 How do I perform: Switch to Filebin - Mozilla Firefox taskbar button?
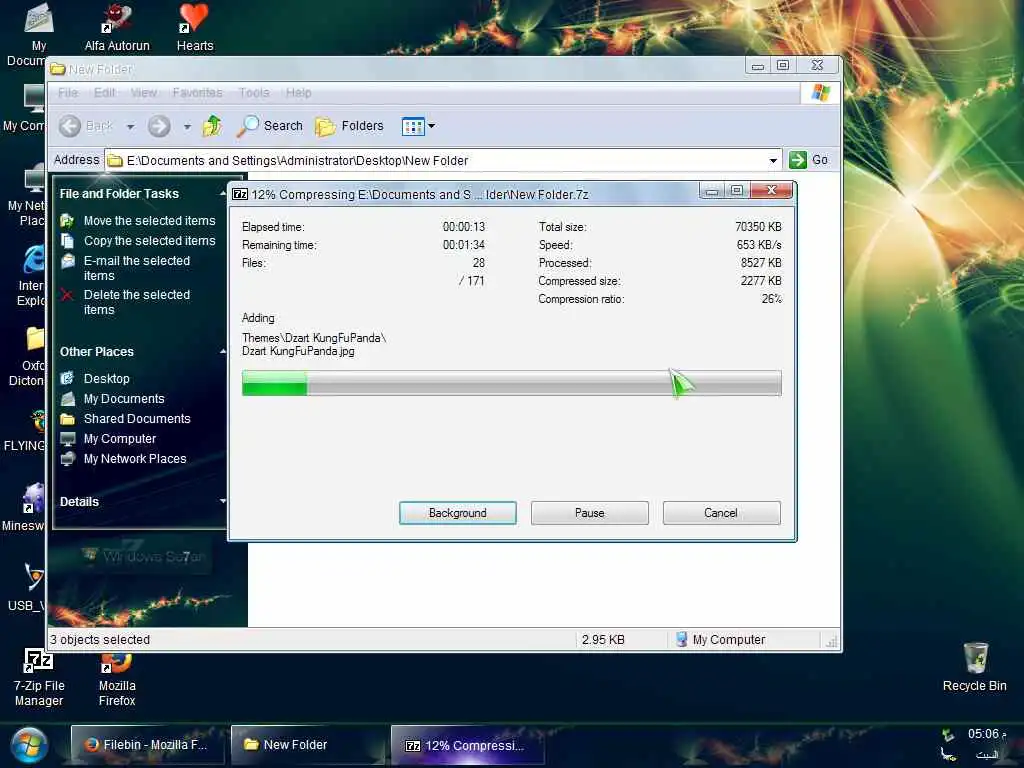pos(147,744)
